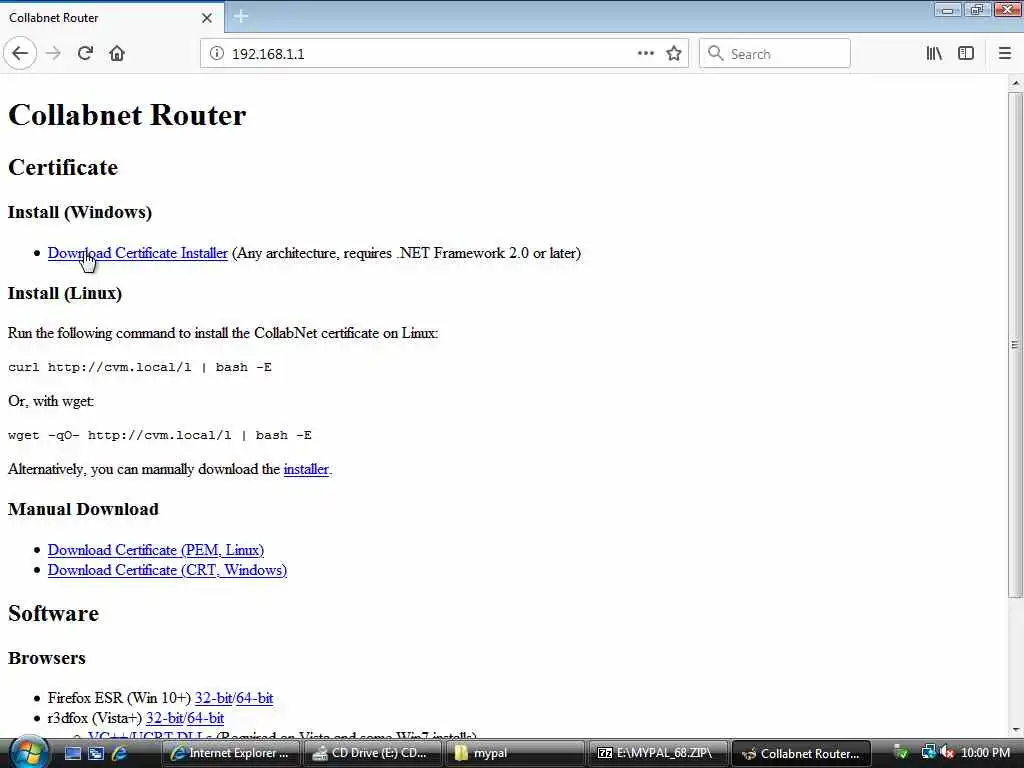Open a new tab with plus button
This screenshot has height=768, width=1024.
coord(241,17)
